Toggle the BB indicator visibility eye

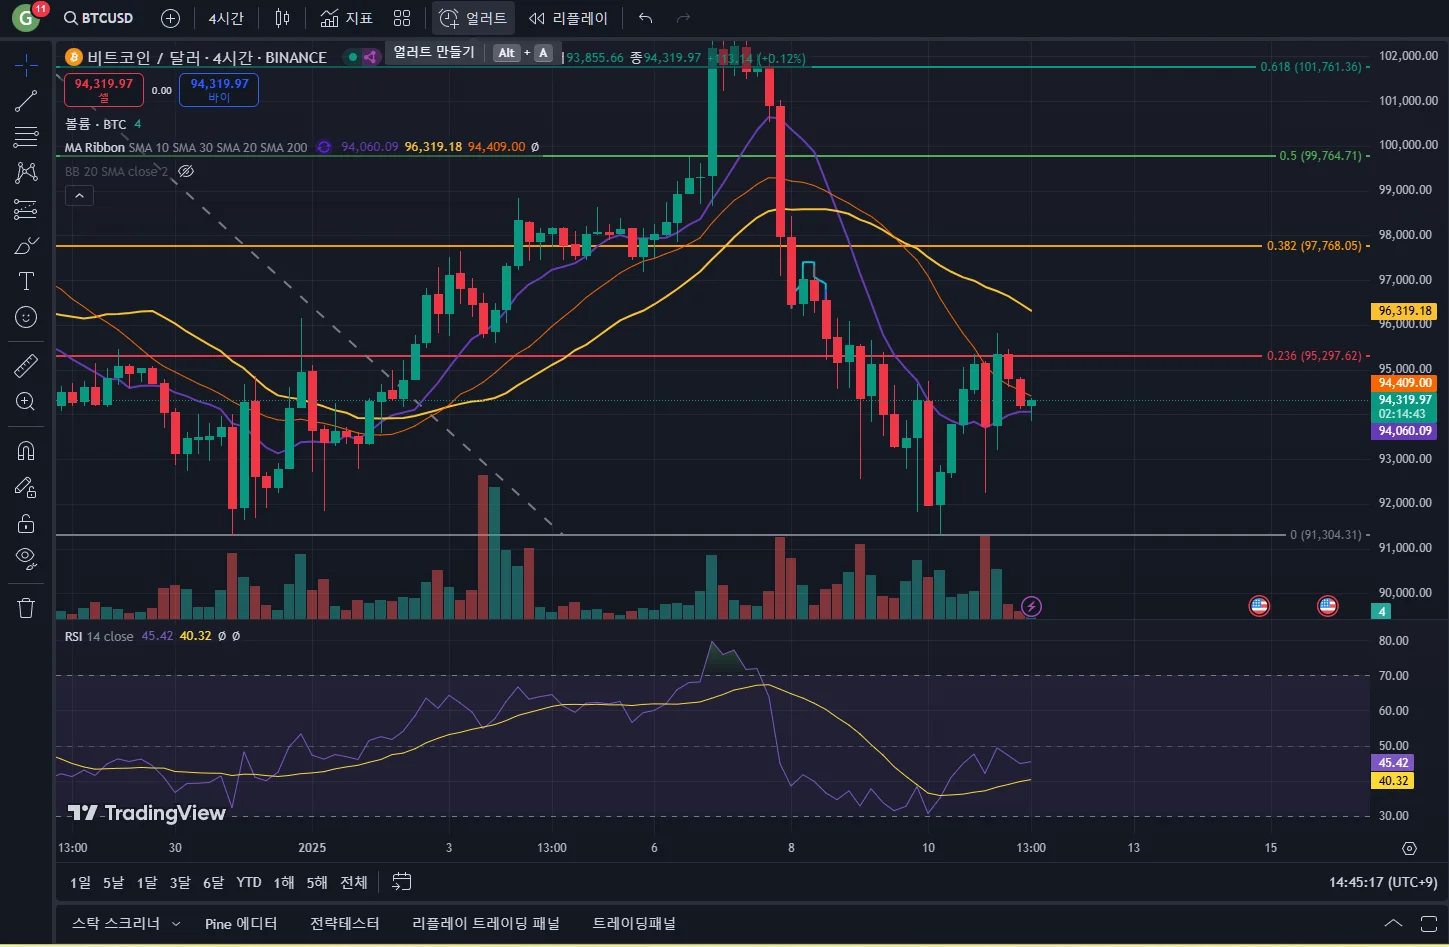pos(185,171)
